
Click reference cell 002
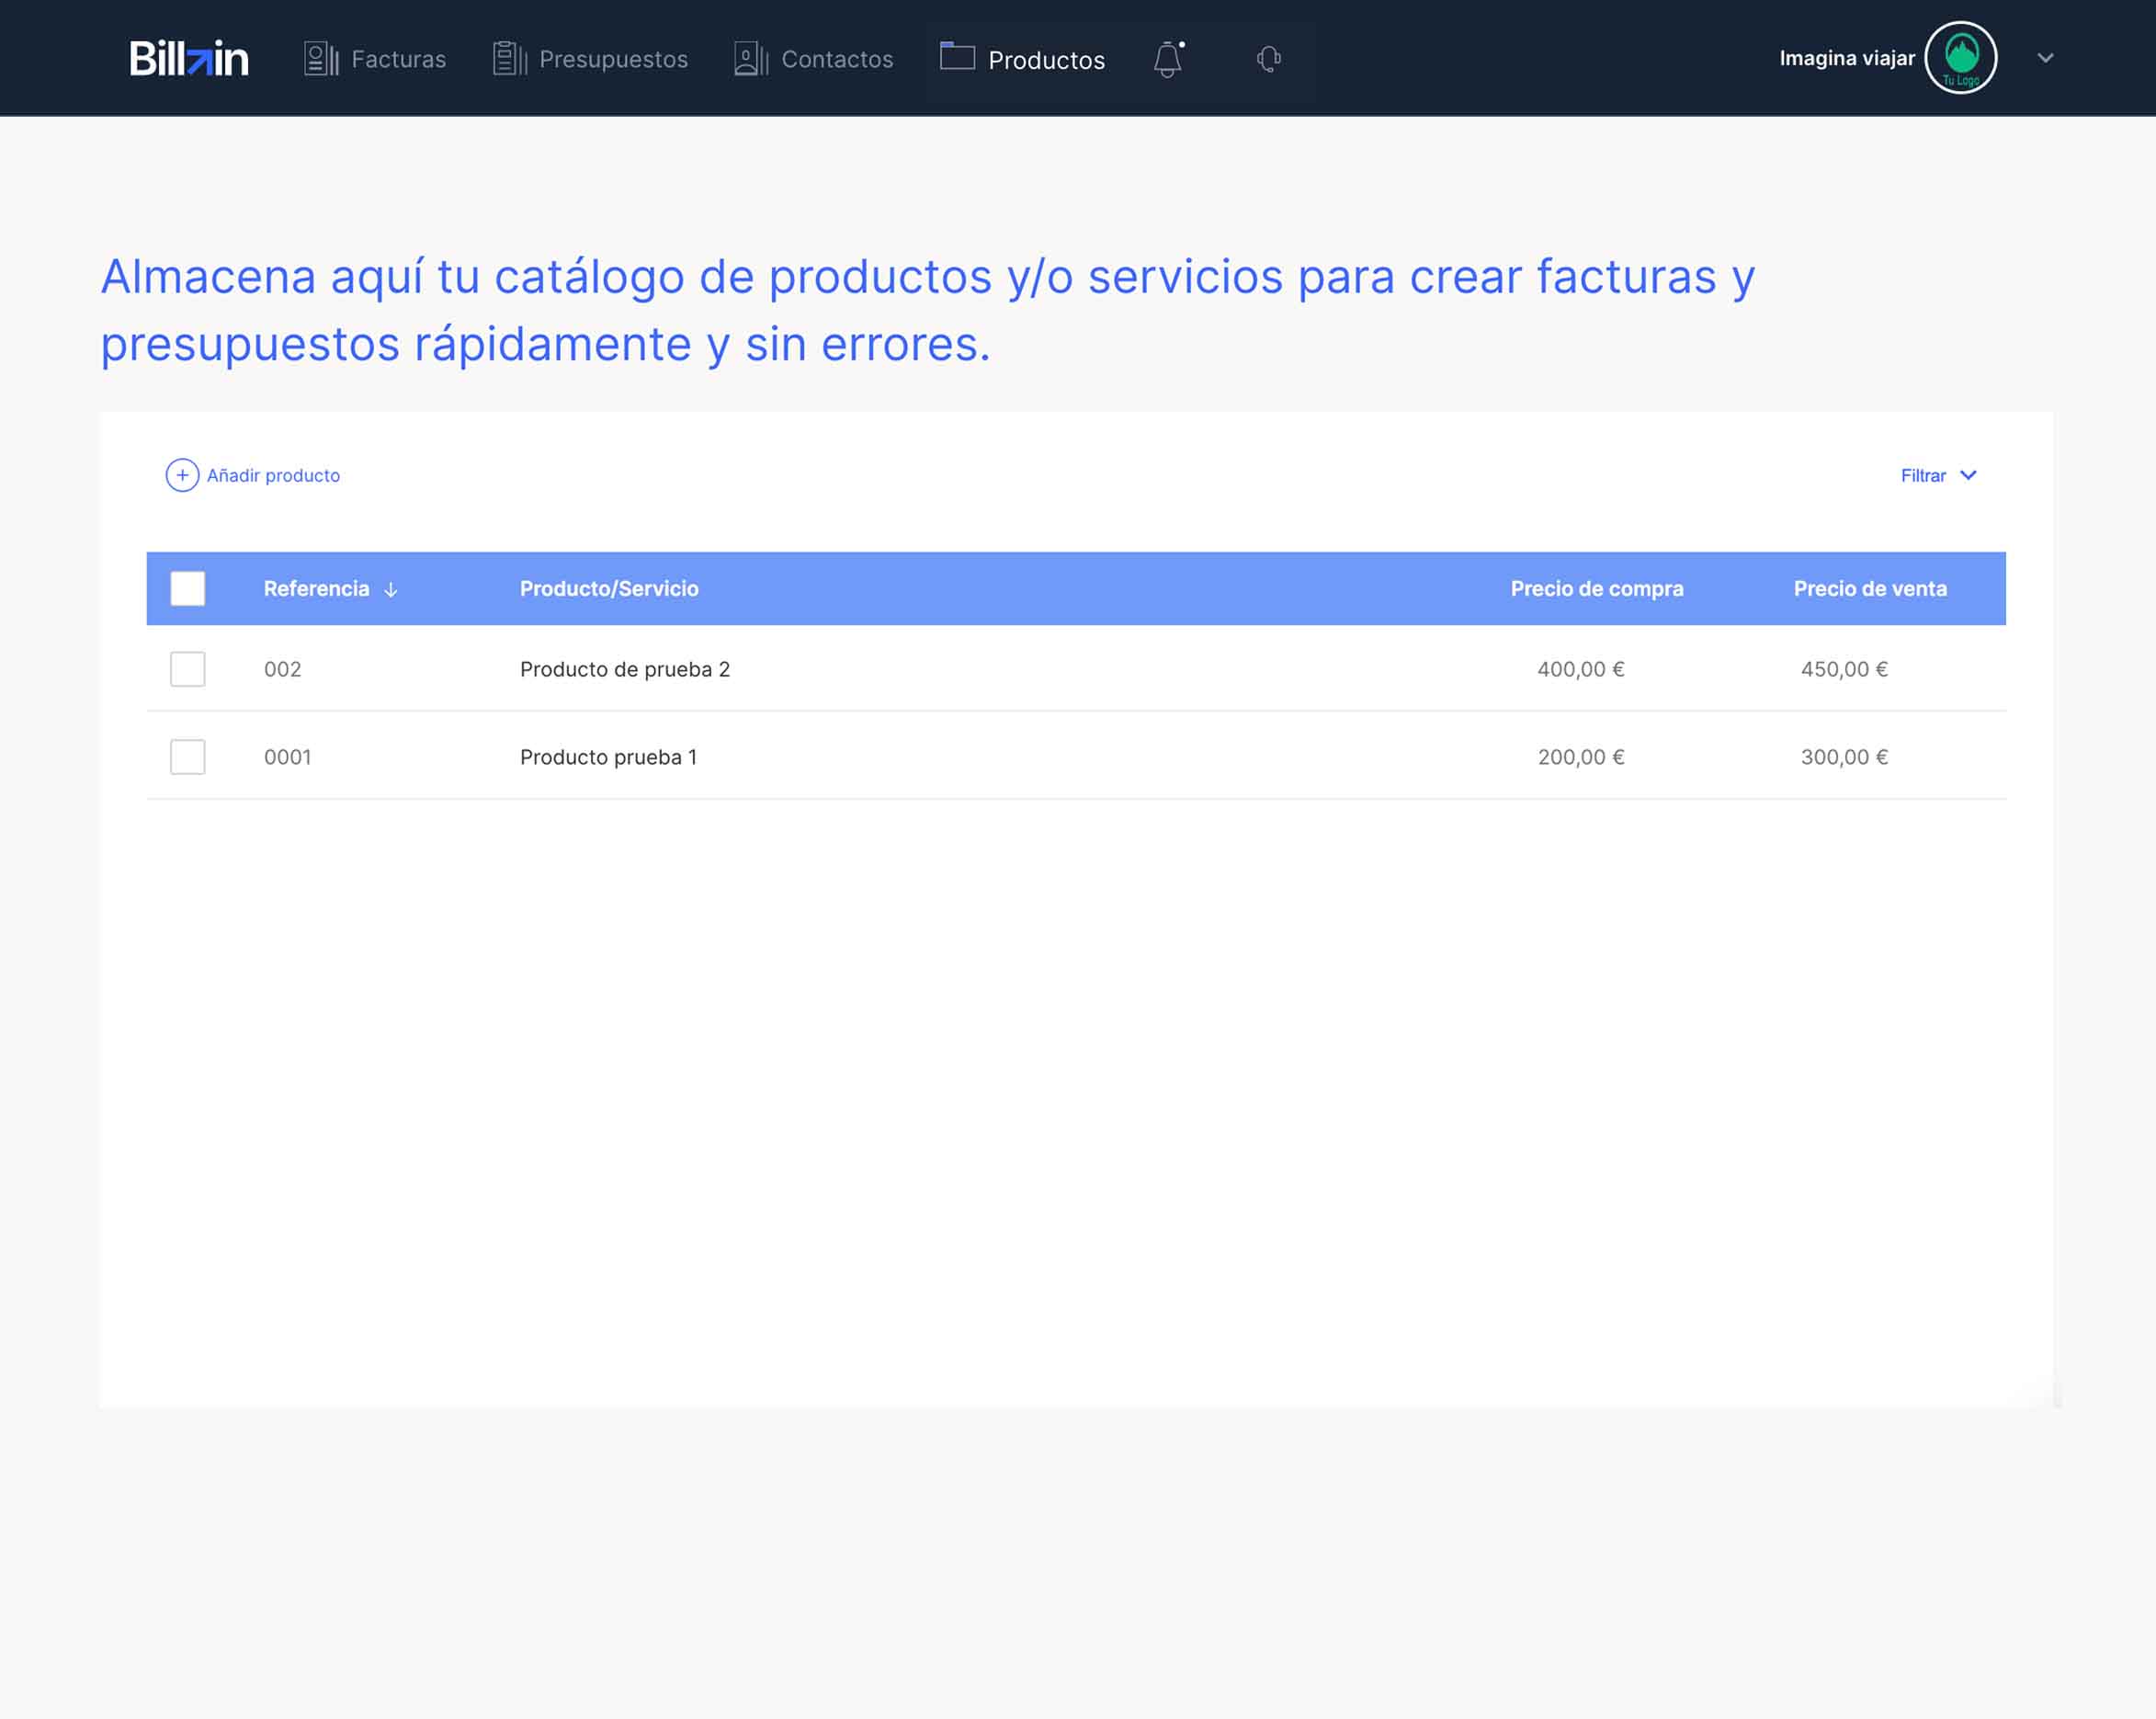coord(282,669)
